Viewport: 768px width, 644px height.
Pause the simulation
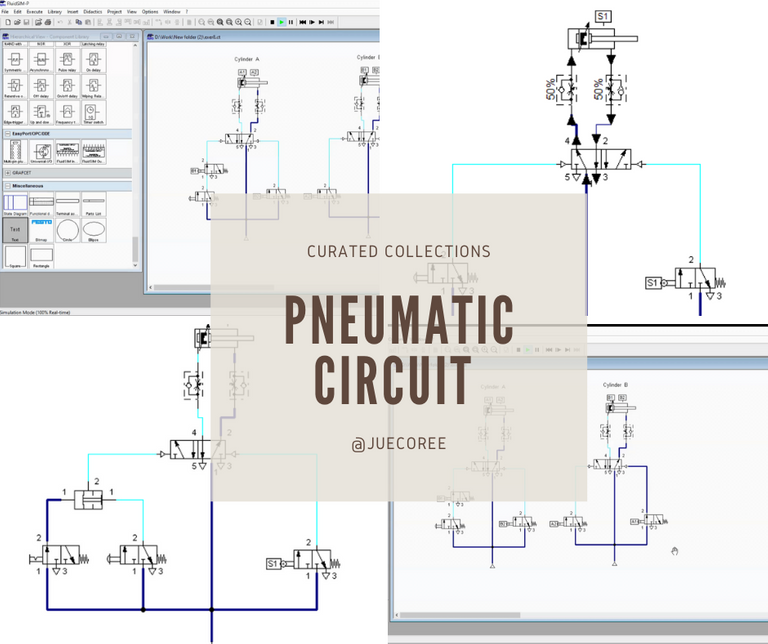(x=291, y=22)
